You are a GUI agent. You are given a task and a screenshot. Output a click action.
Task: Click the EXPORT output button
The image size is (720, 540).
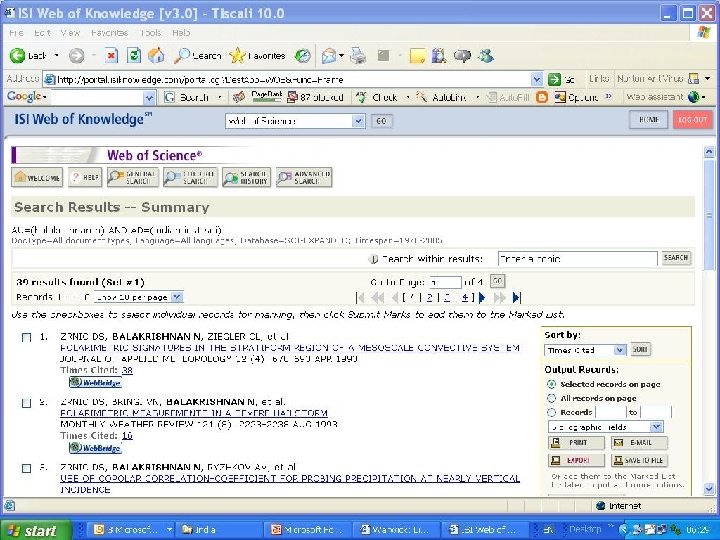tap(576, 460)
